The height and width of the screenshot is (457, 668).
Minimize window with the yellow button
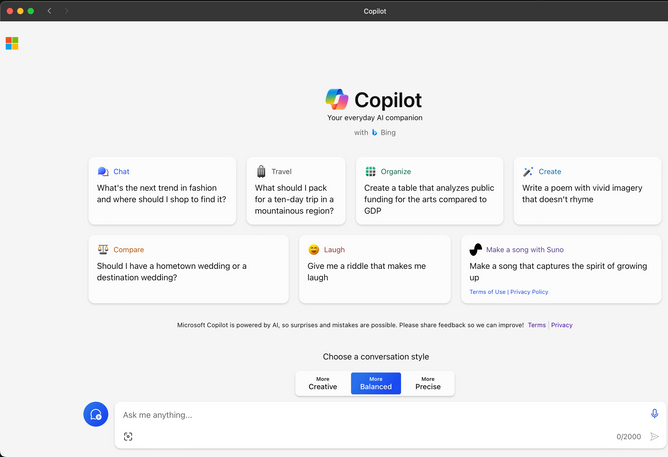tap(20, 11)
